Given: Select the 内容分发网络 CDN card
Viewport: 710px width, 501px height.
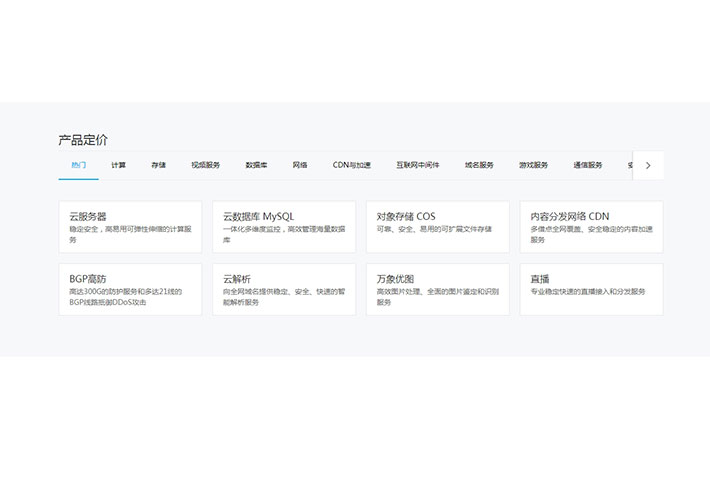Looking at the screenshot, I should pyautogui.click(x=591, y=227).
